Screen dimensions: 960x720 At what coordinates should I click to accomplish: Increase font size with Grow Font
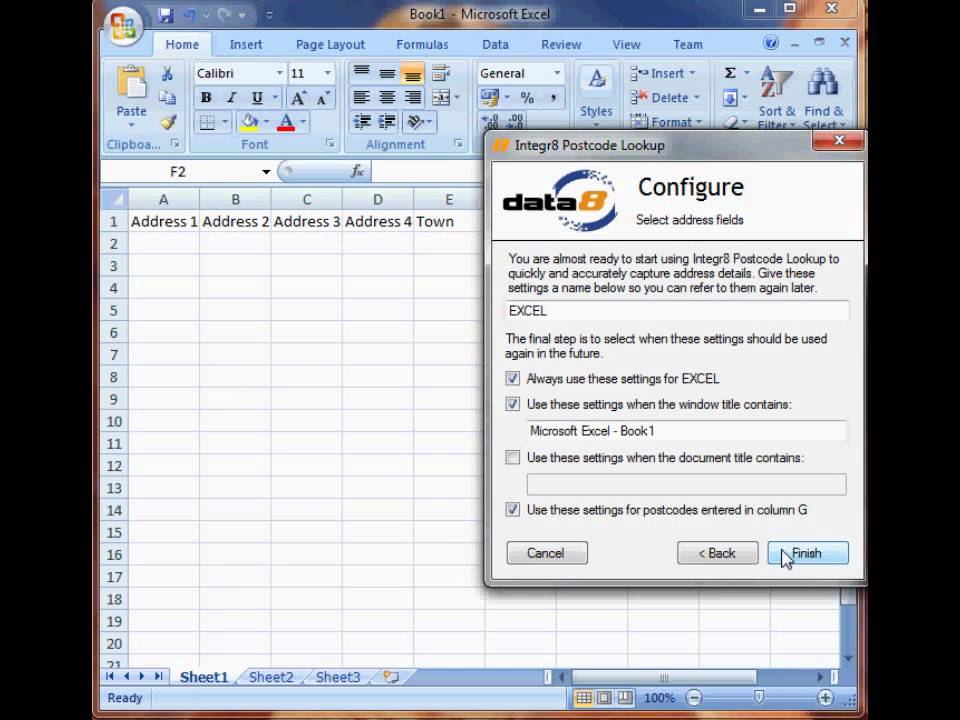click(x=298, y=98)
